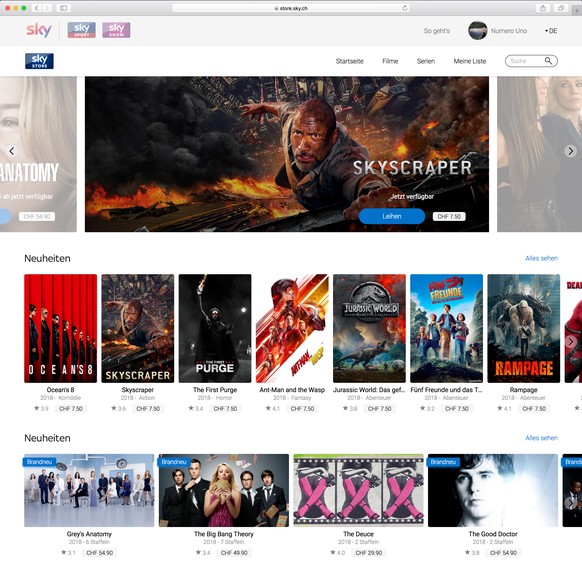Open the DE language dropdown
Viewport: 582px width, 567px height.
coord(551,31)
